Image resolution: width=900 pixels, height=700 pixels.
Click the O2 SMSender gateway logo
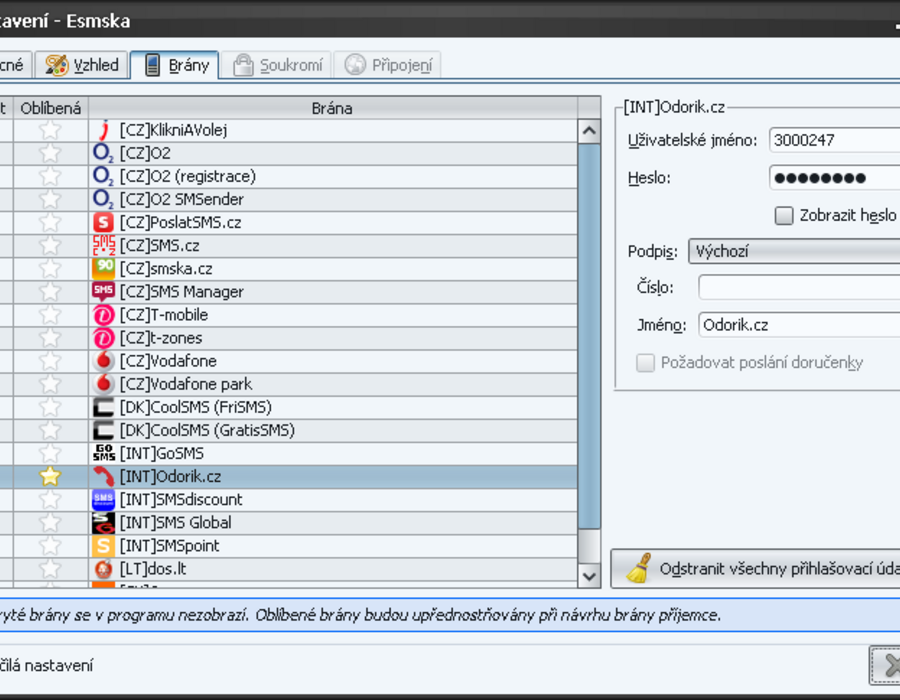103,199
